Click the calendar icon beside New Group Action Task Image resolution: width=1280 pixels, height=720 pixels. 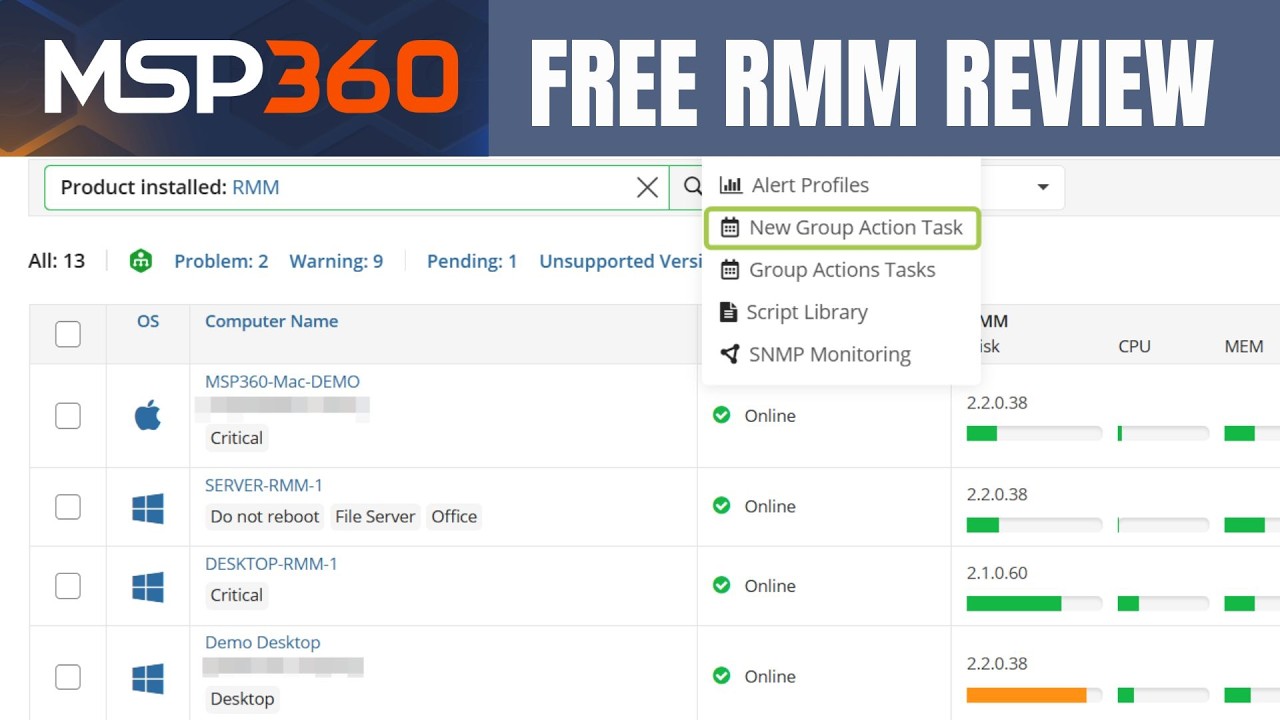[730, 227]
